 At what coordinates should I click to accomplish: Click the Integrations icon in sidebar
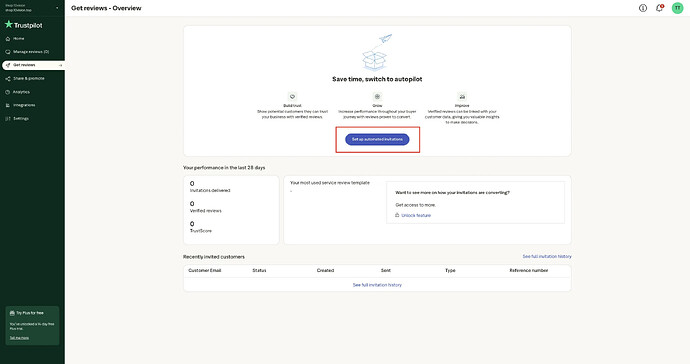[x=7, y=105]
